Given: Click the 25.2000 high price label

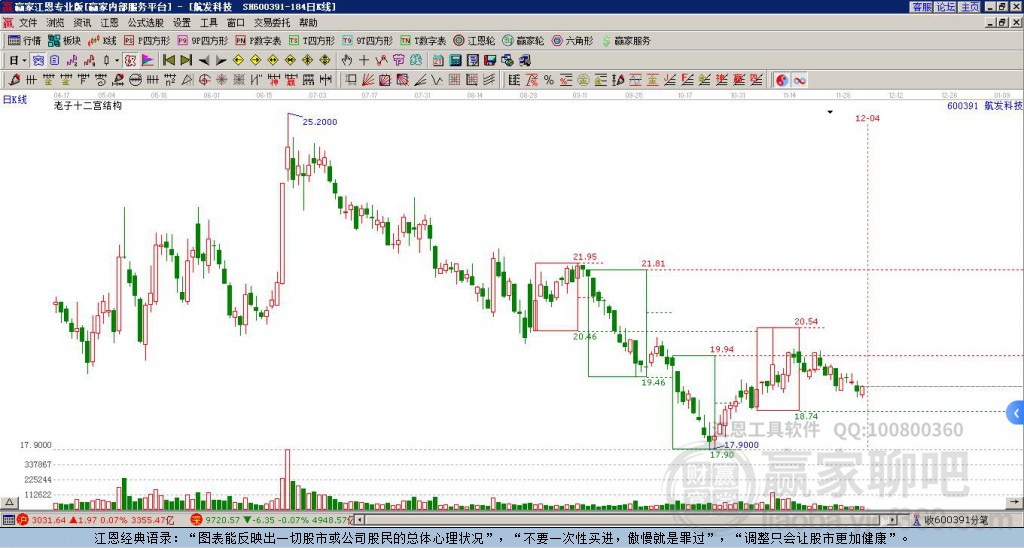Looking at the screenshot, I should click(320, 122).
